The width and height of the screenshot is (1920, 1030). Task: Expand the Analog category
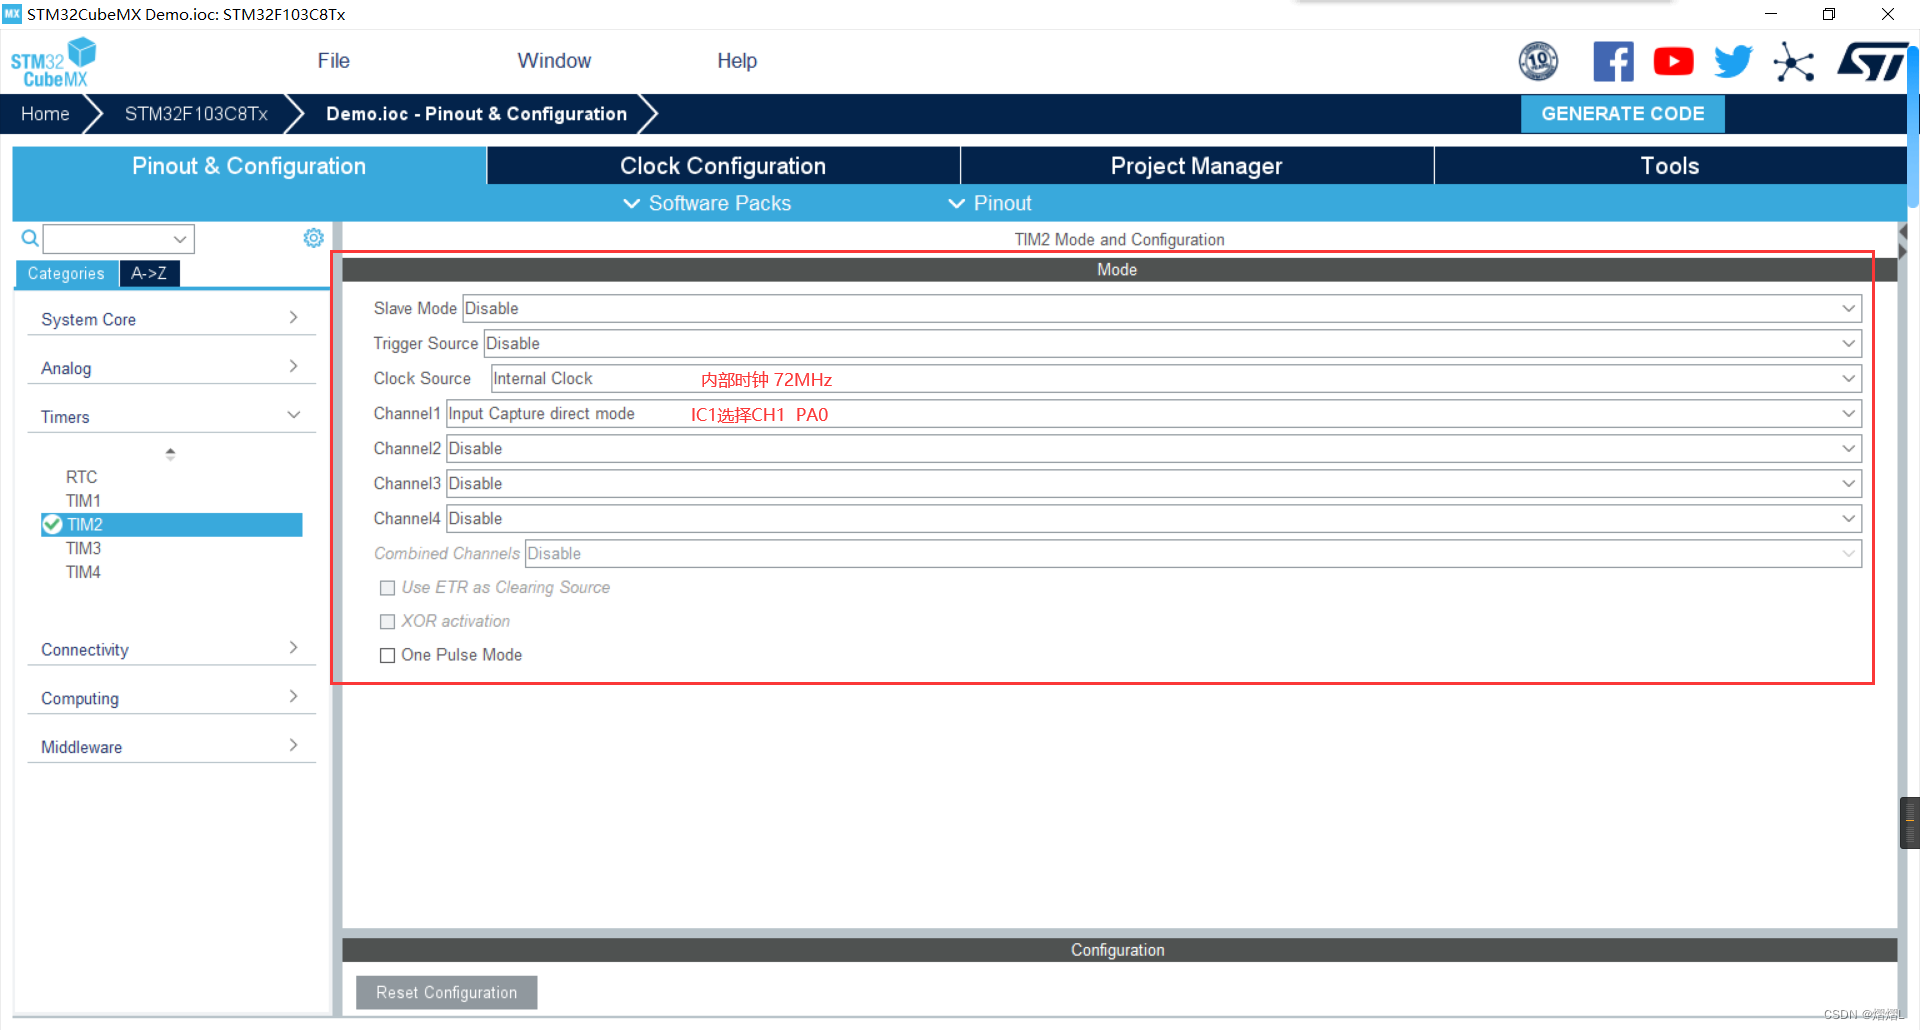coord(171,368)
